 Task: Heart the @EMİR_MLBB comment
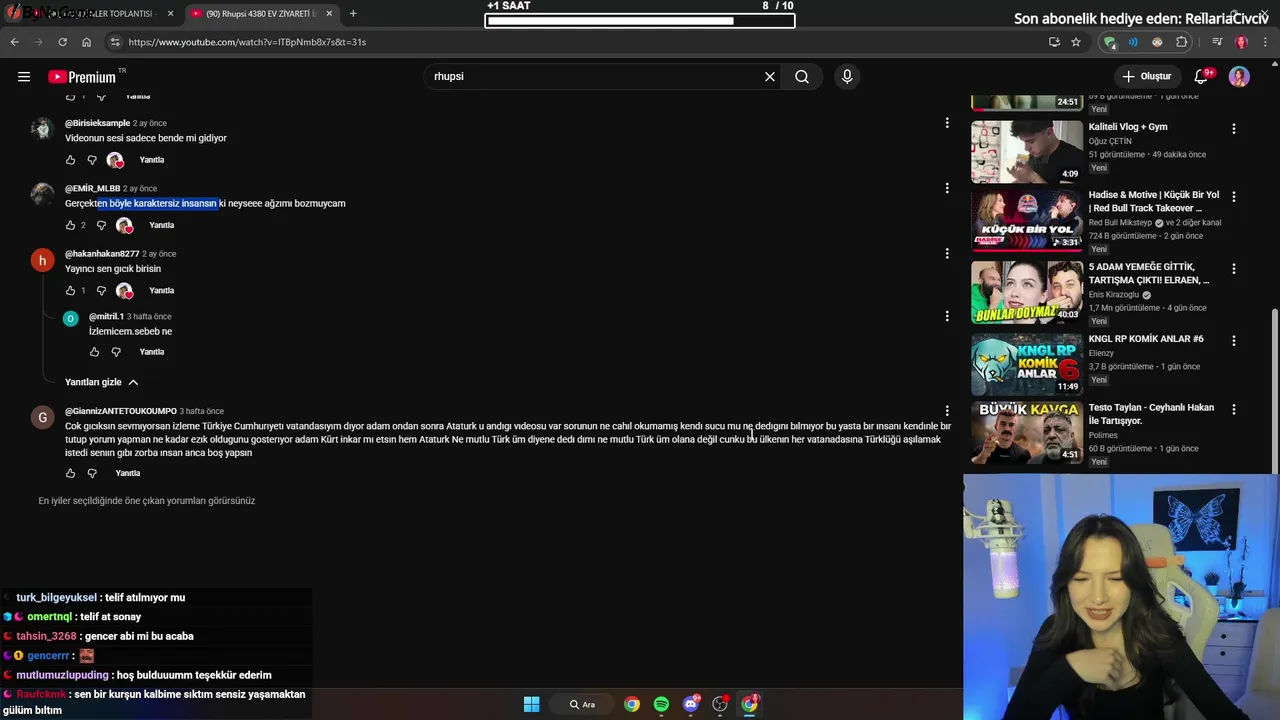tap(124, 225)
